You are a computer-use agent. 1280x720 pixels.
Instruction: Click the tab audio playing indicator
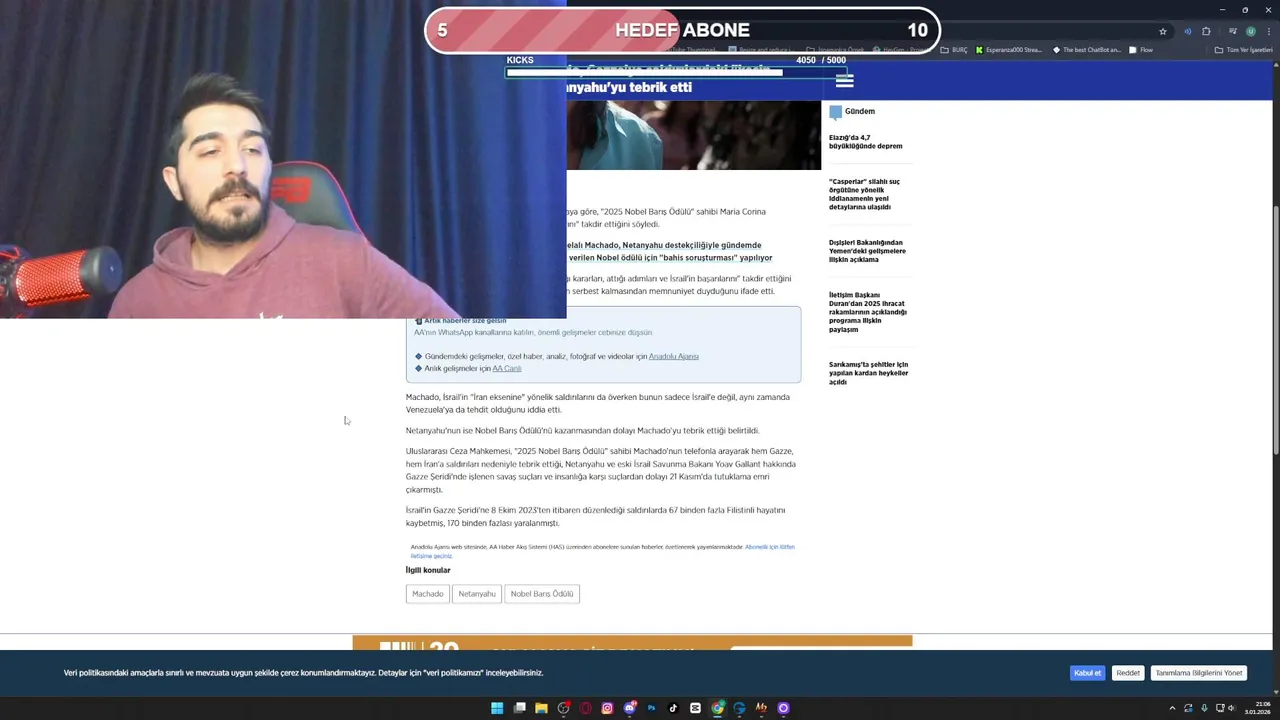coord(1188,31)
